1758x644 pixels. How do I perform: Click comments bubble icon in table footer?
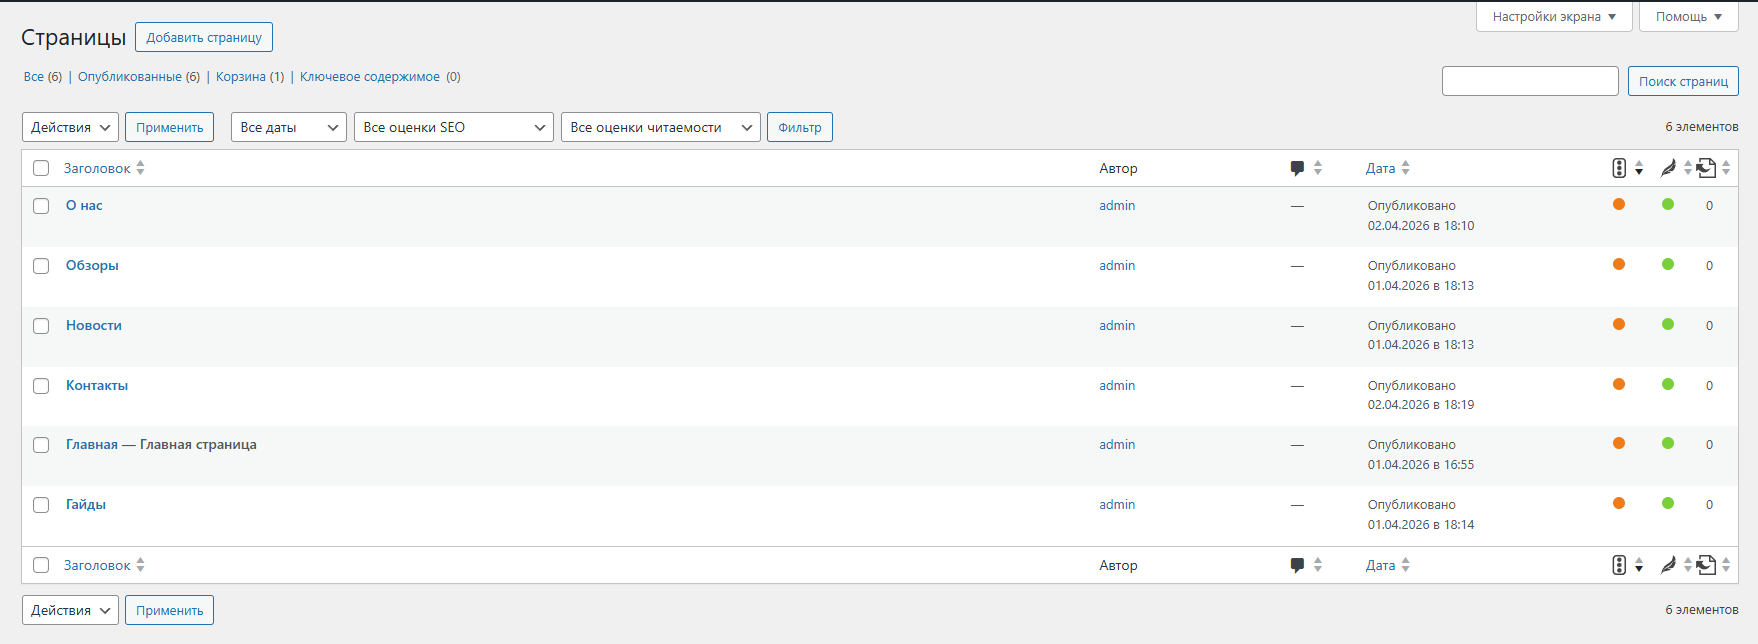(1298, 565)
